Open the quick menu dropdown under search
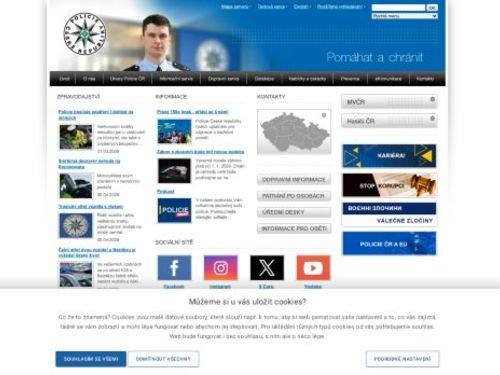The width and height of the screenshot is (500, 375). [405, 16]
